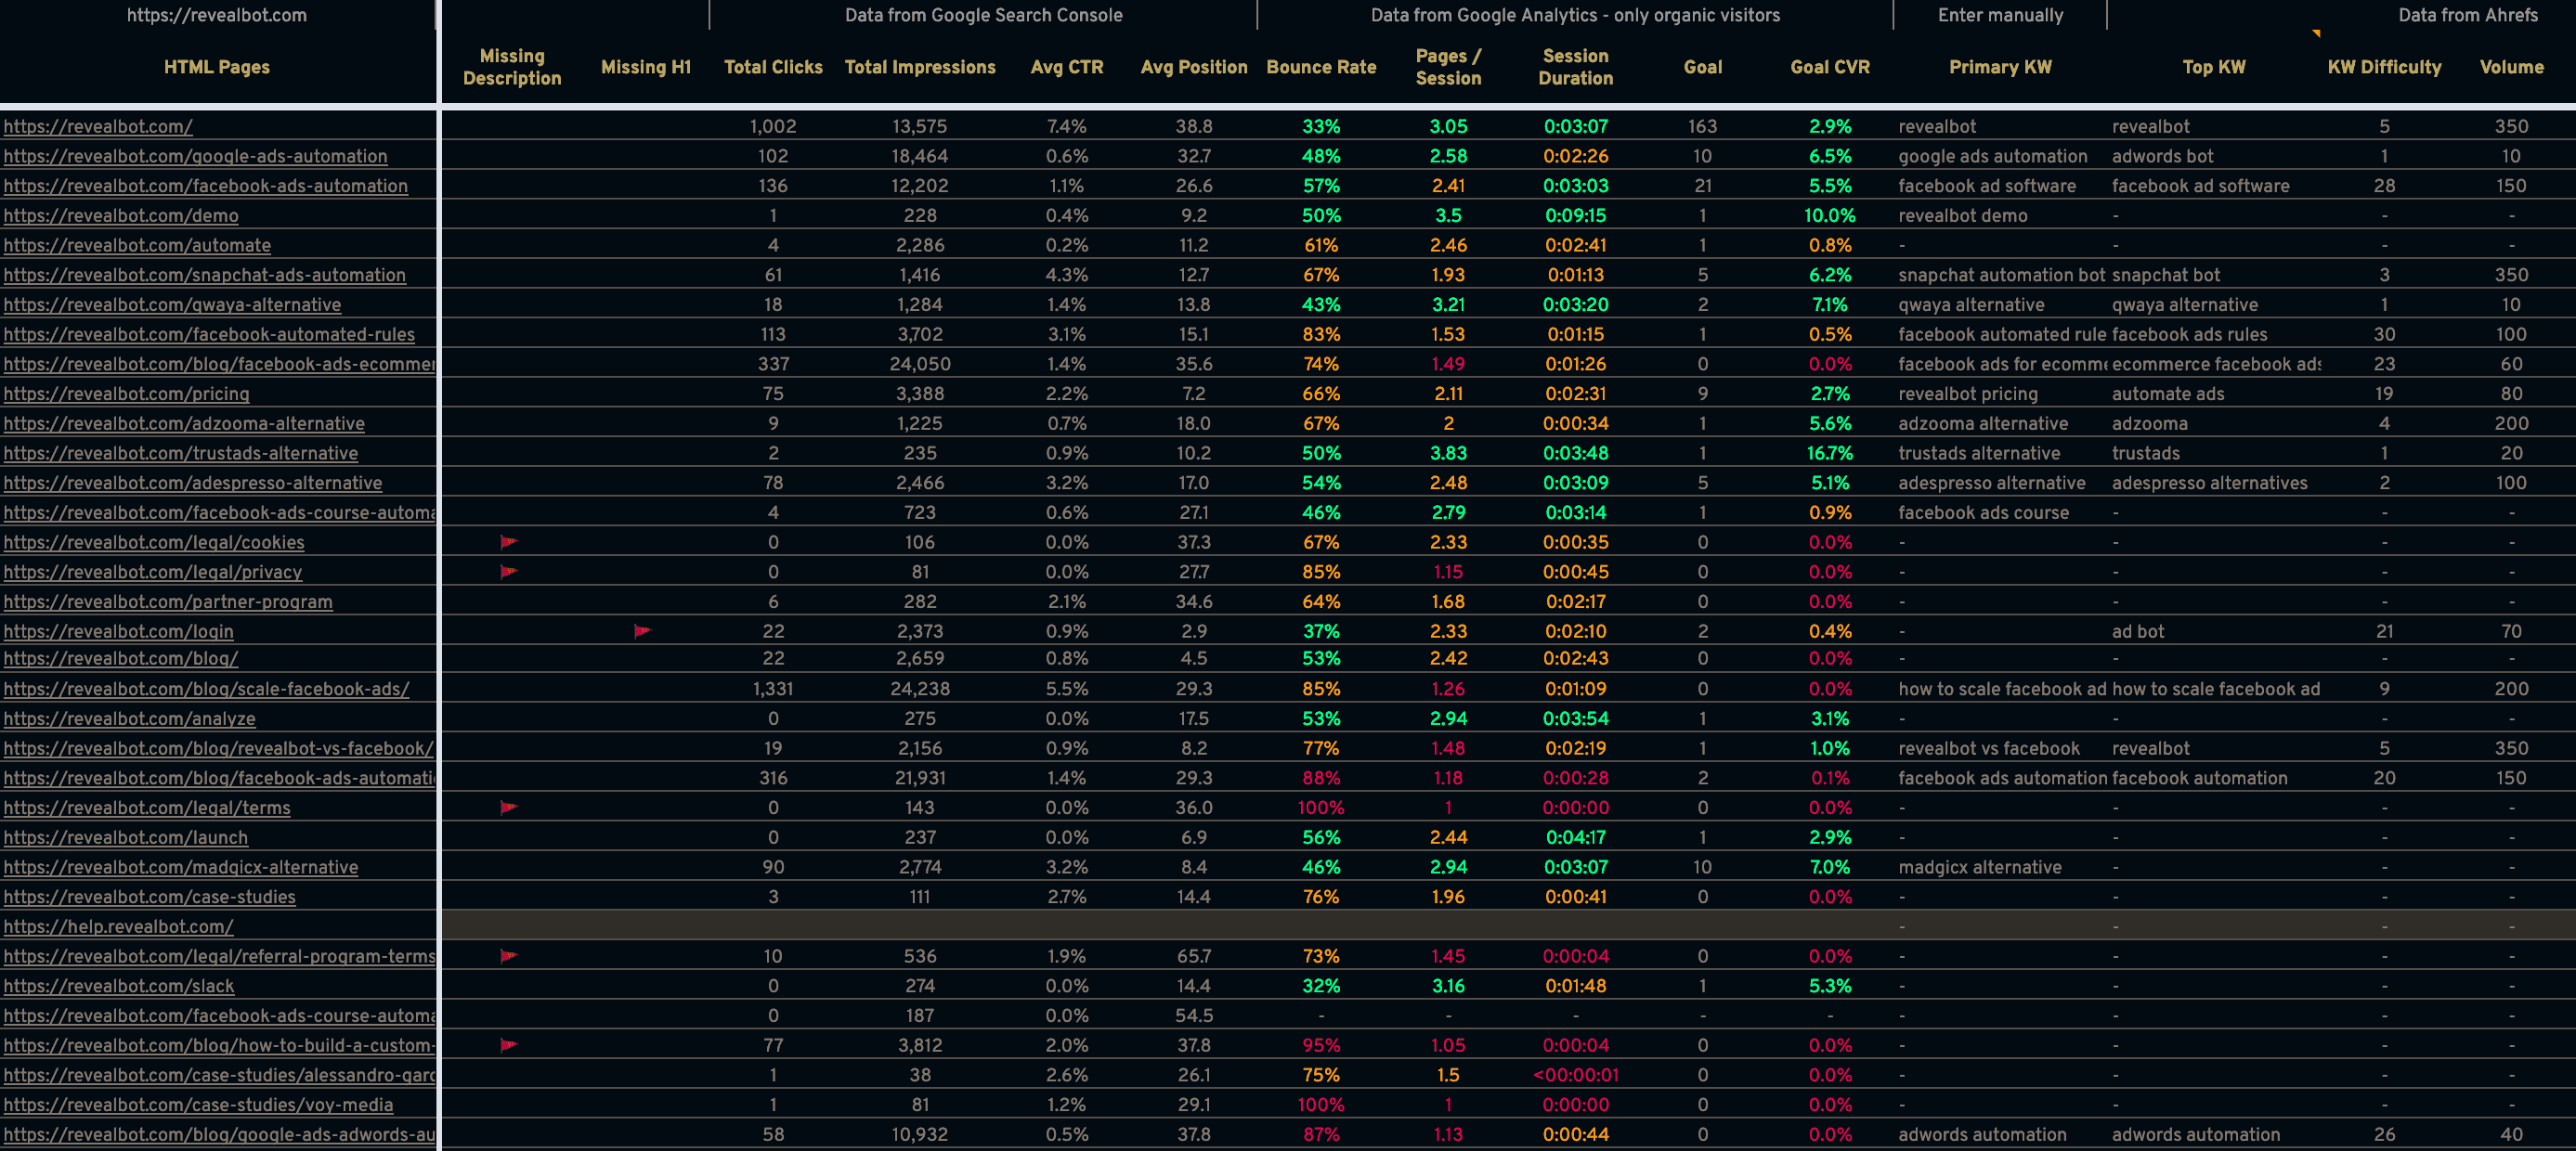2576x1151 pixels.
Task: Open the madgicx-alternative page link
Action: [180, 867]
